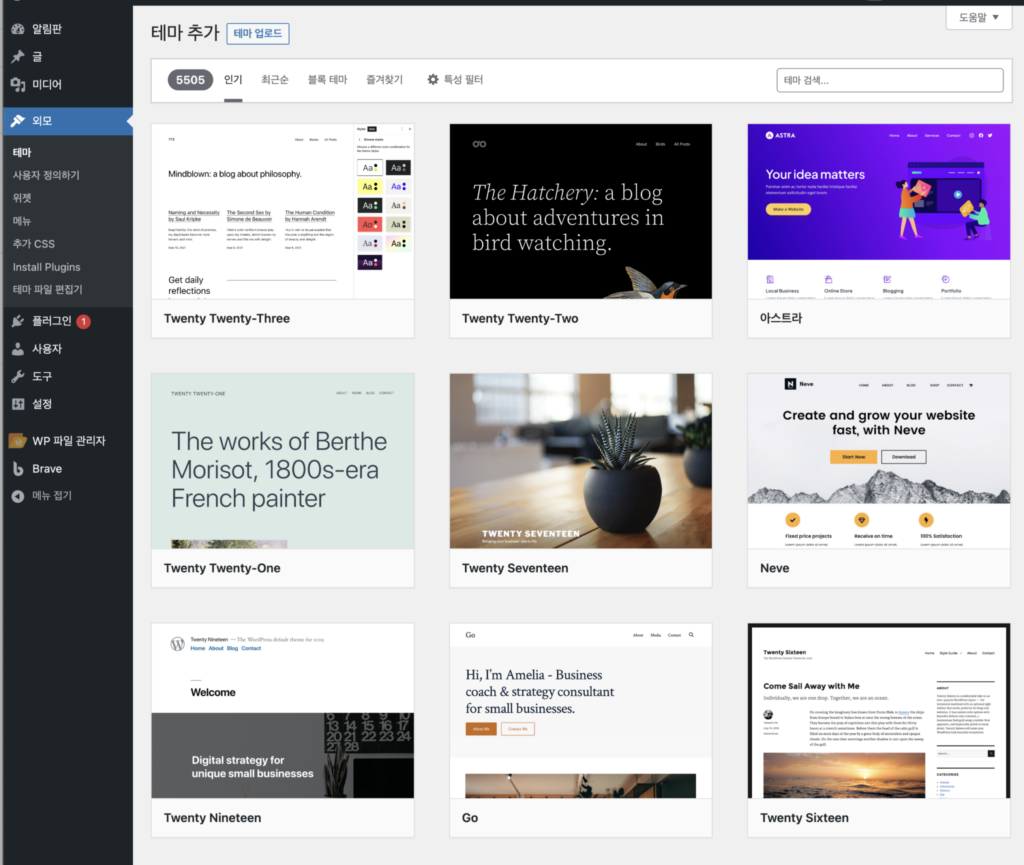The width and height of the screenshot is (1024, 865).
Task: Click the 테마 업로드 button
Action: coord(258,33)
